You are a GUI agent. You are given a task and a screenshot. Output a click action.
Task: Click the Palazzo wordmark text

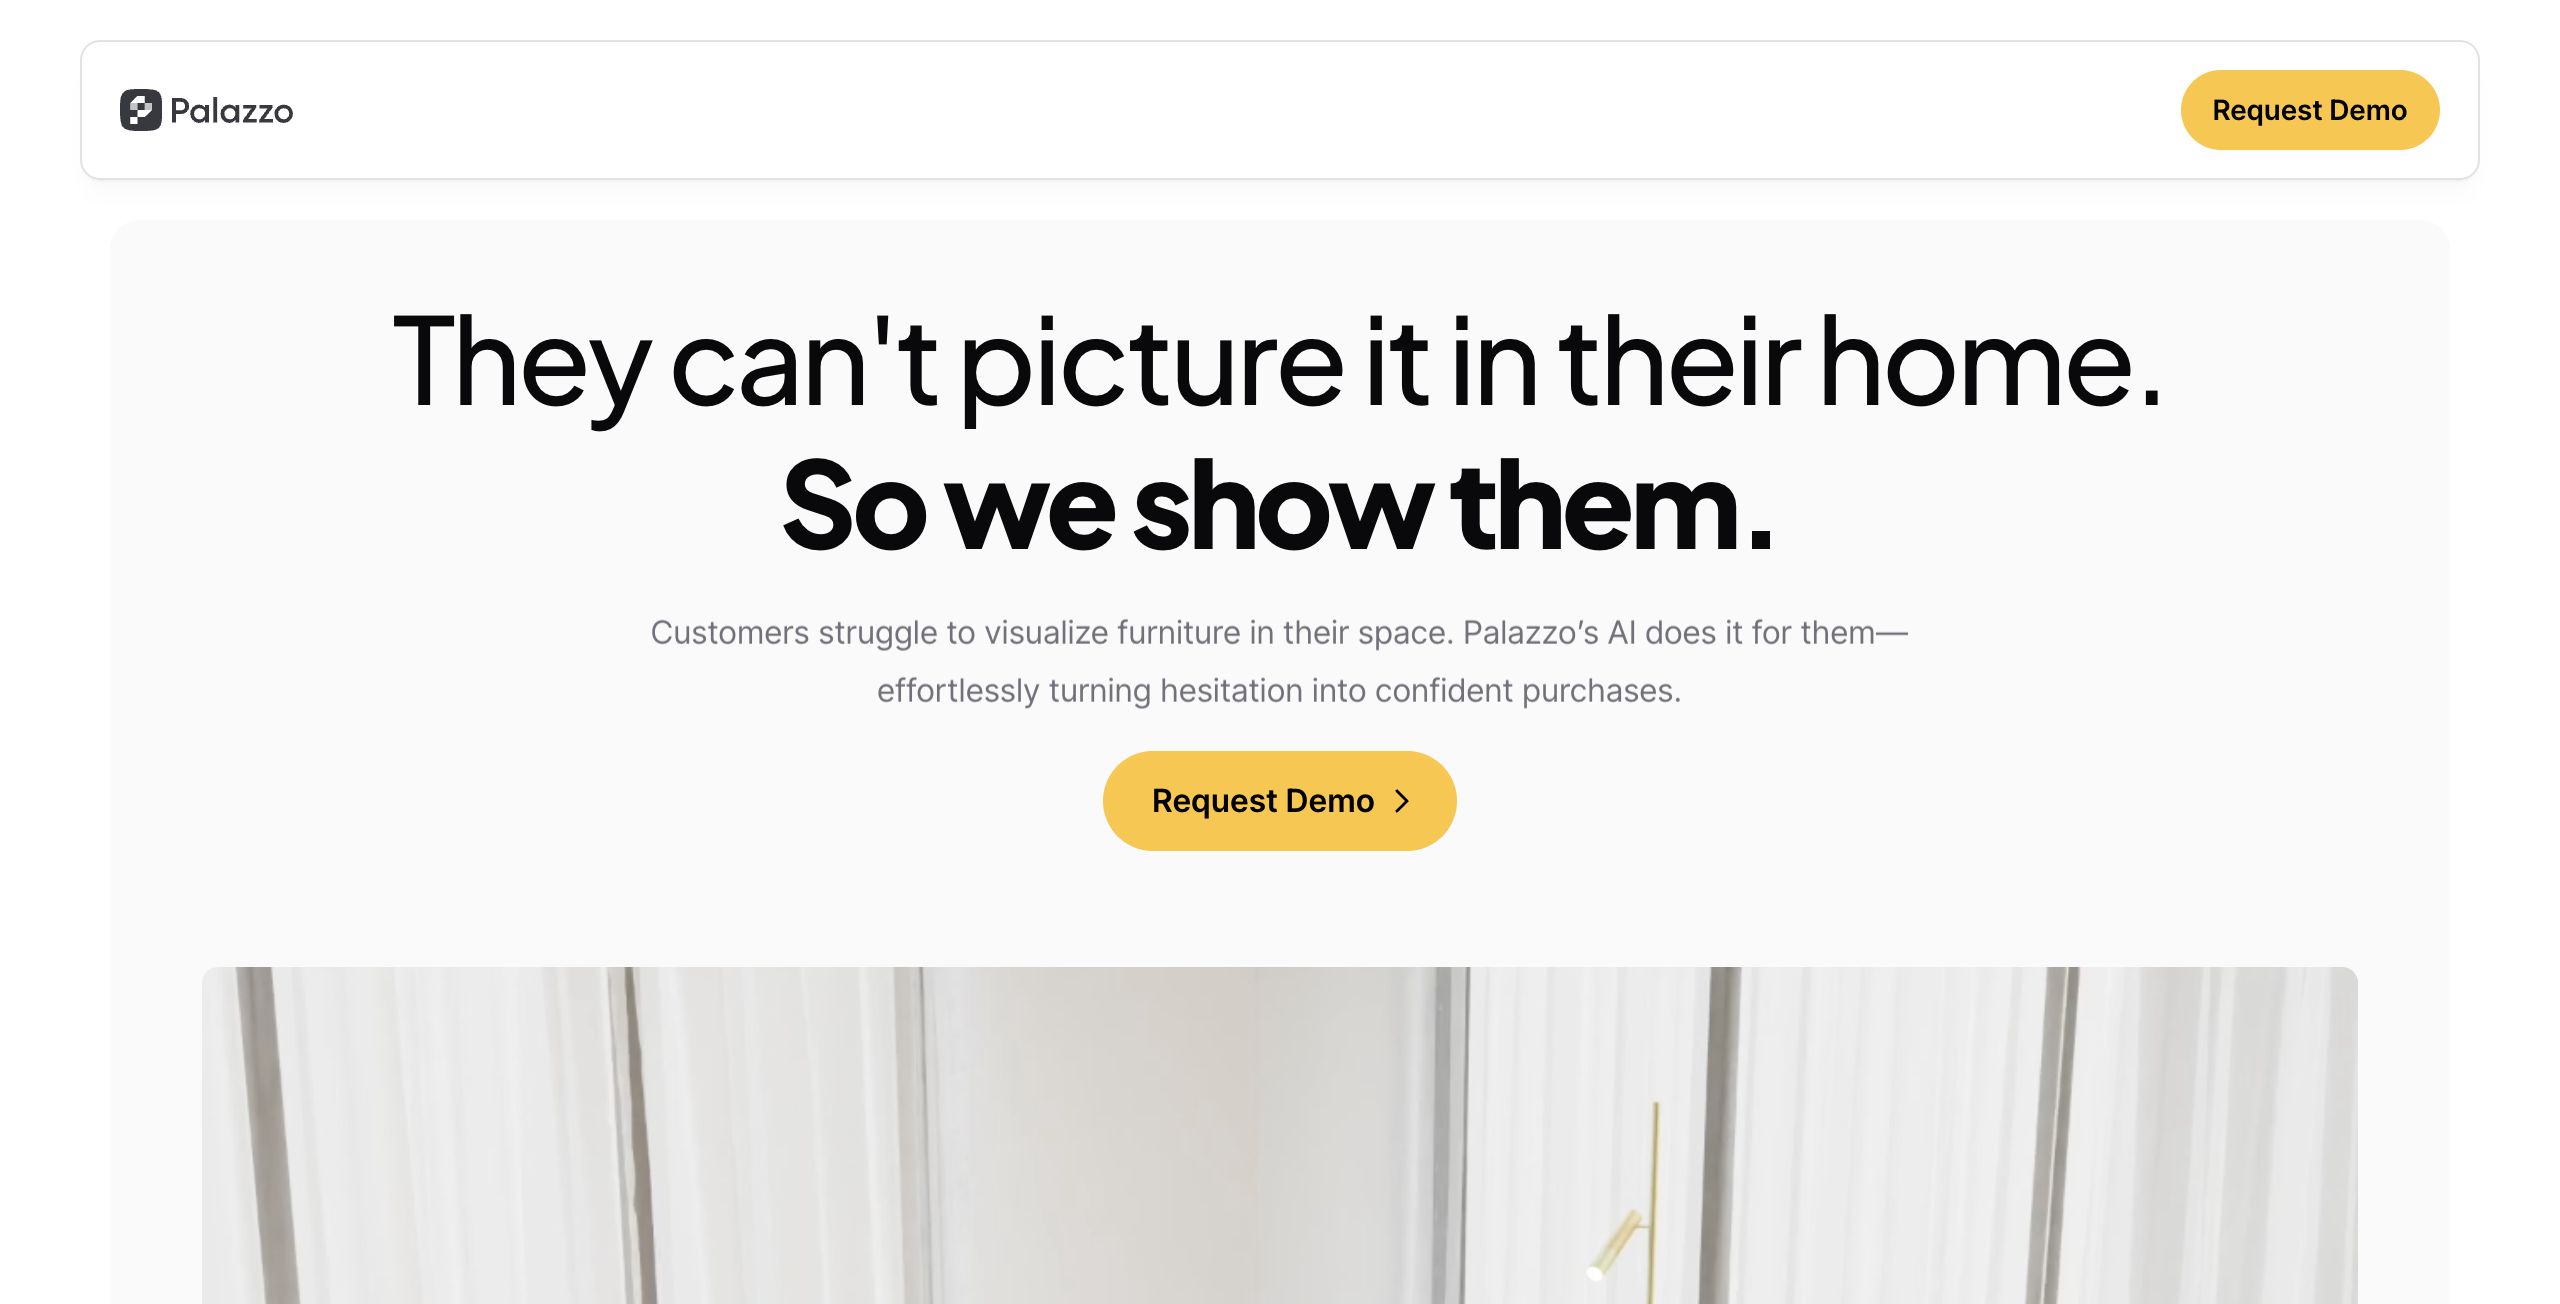(231, 110)
